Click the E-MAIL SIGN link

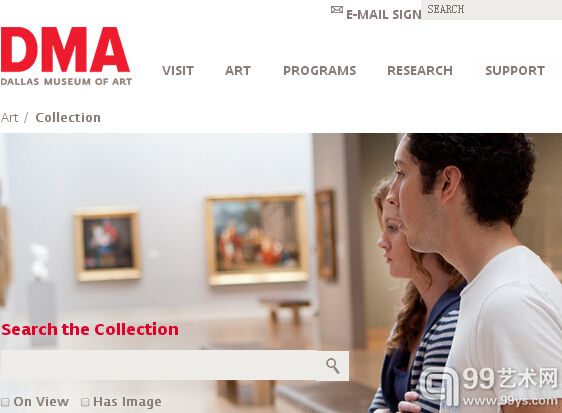tap(384, 15)
